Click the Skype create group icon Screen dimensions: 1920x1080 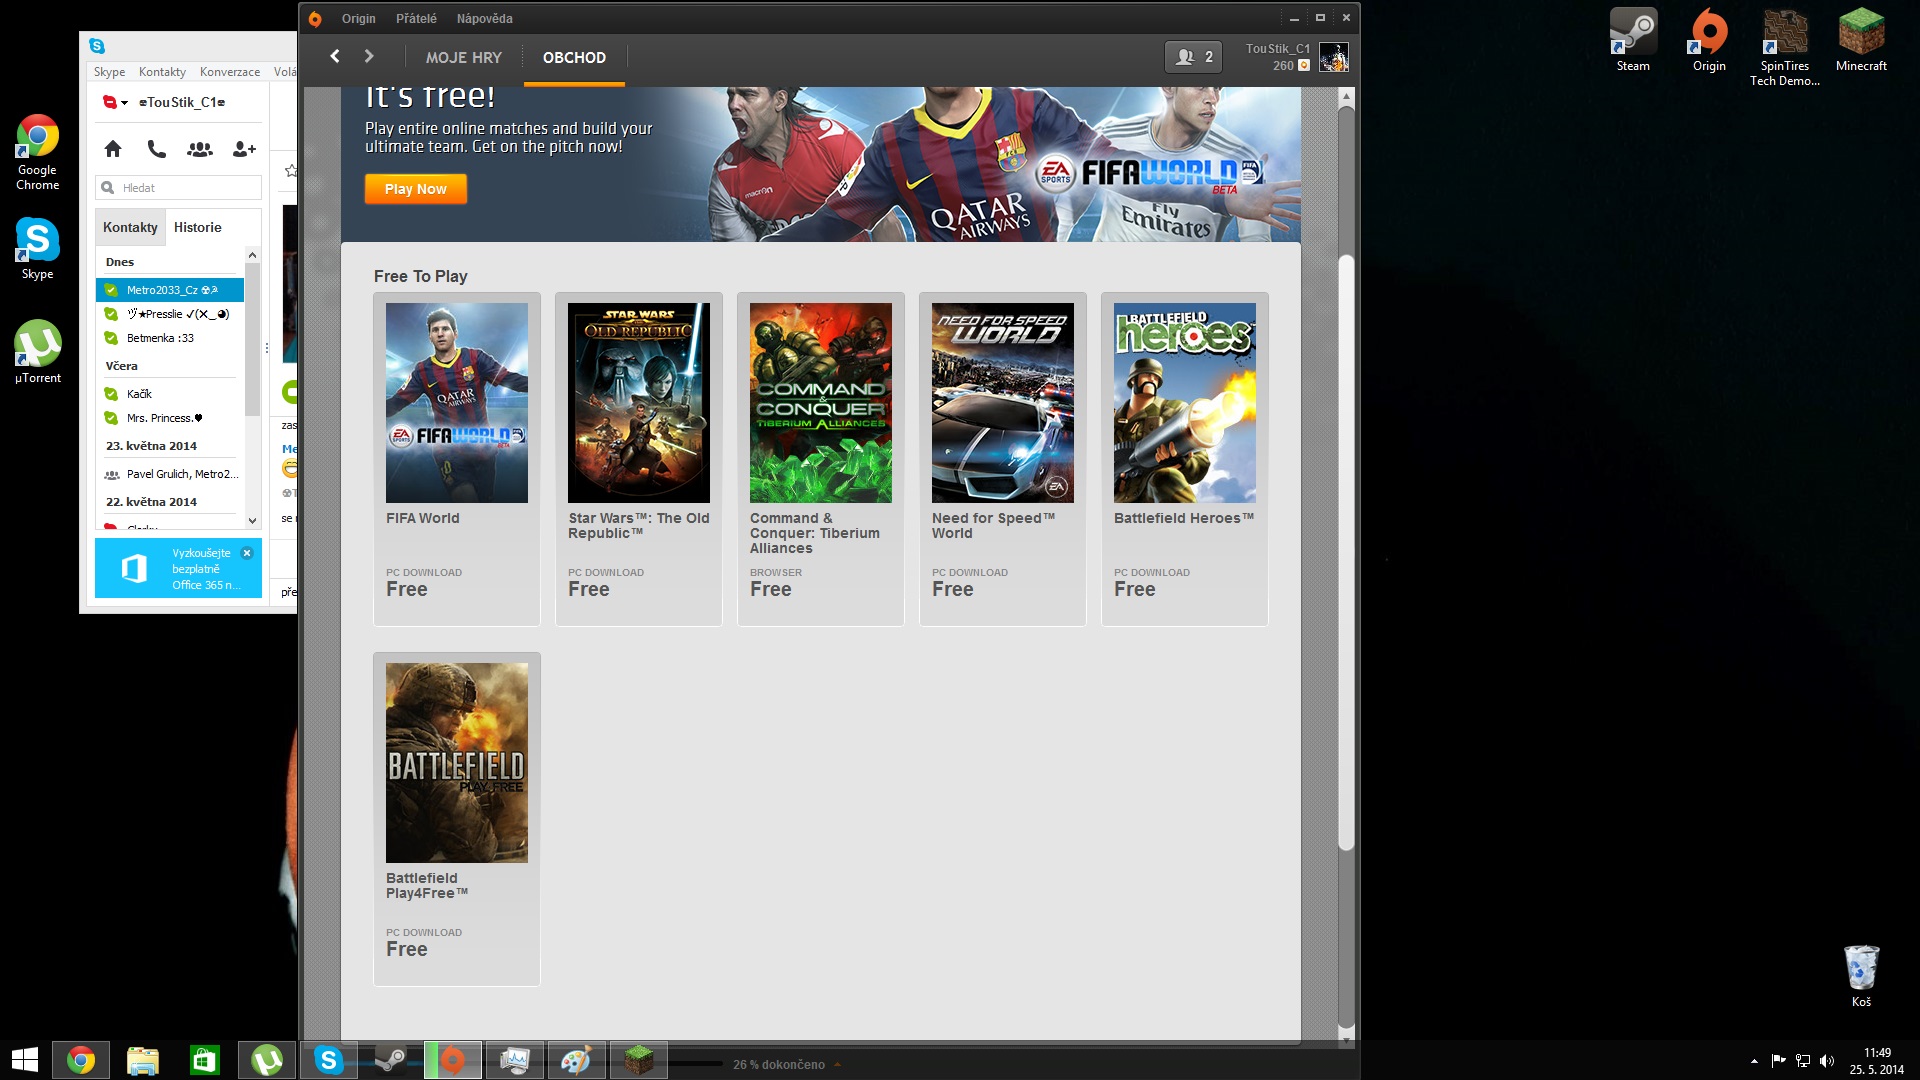200,149
